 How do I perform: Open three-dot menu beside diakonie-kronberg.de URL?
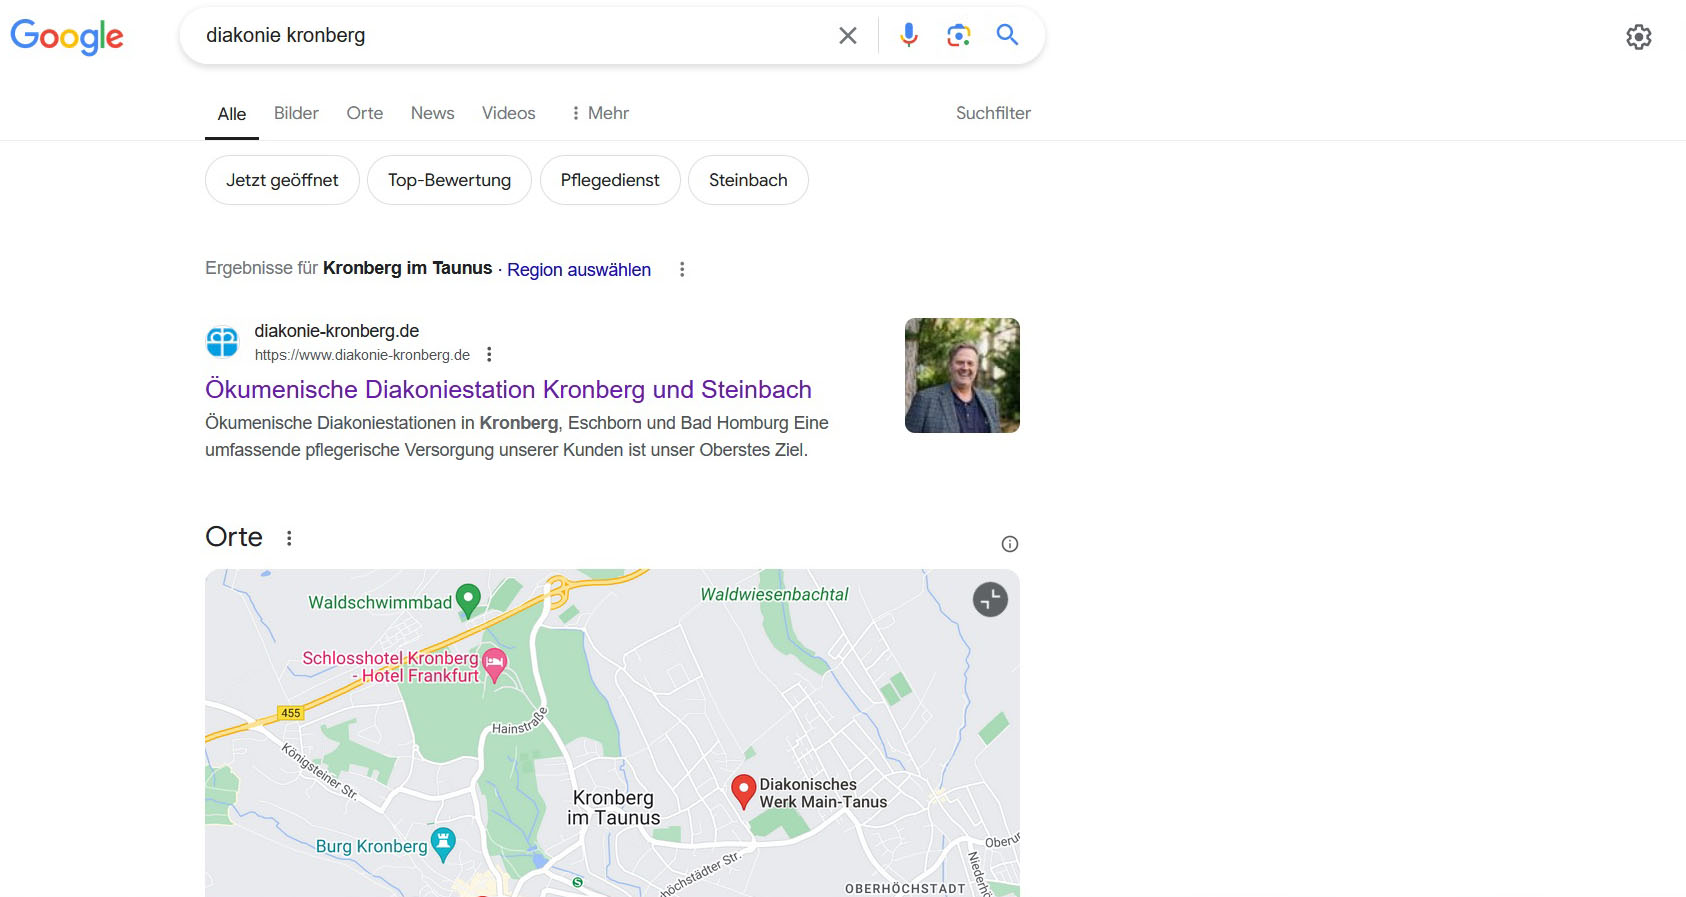[489, 354]
